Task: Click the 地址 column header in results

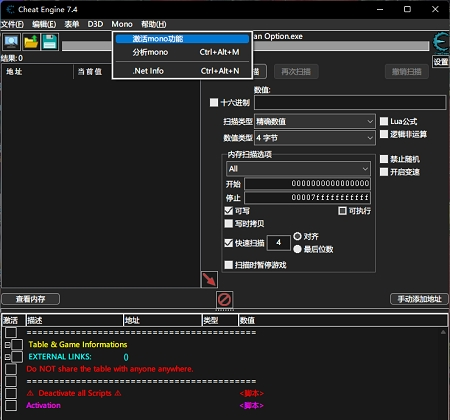Action: pos(37,72)
